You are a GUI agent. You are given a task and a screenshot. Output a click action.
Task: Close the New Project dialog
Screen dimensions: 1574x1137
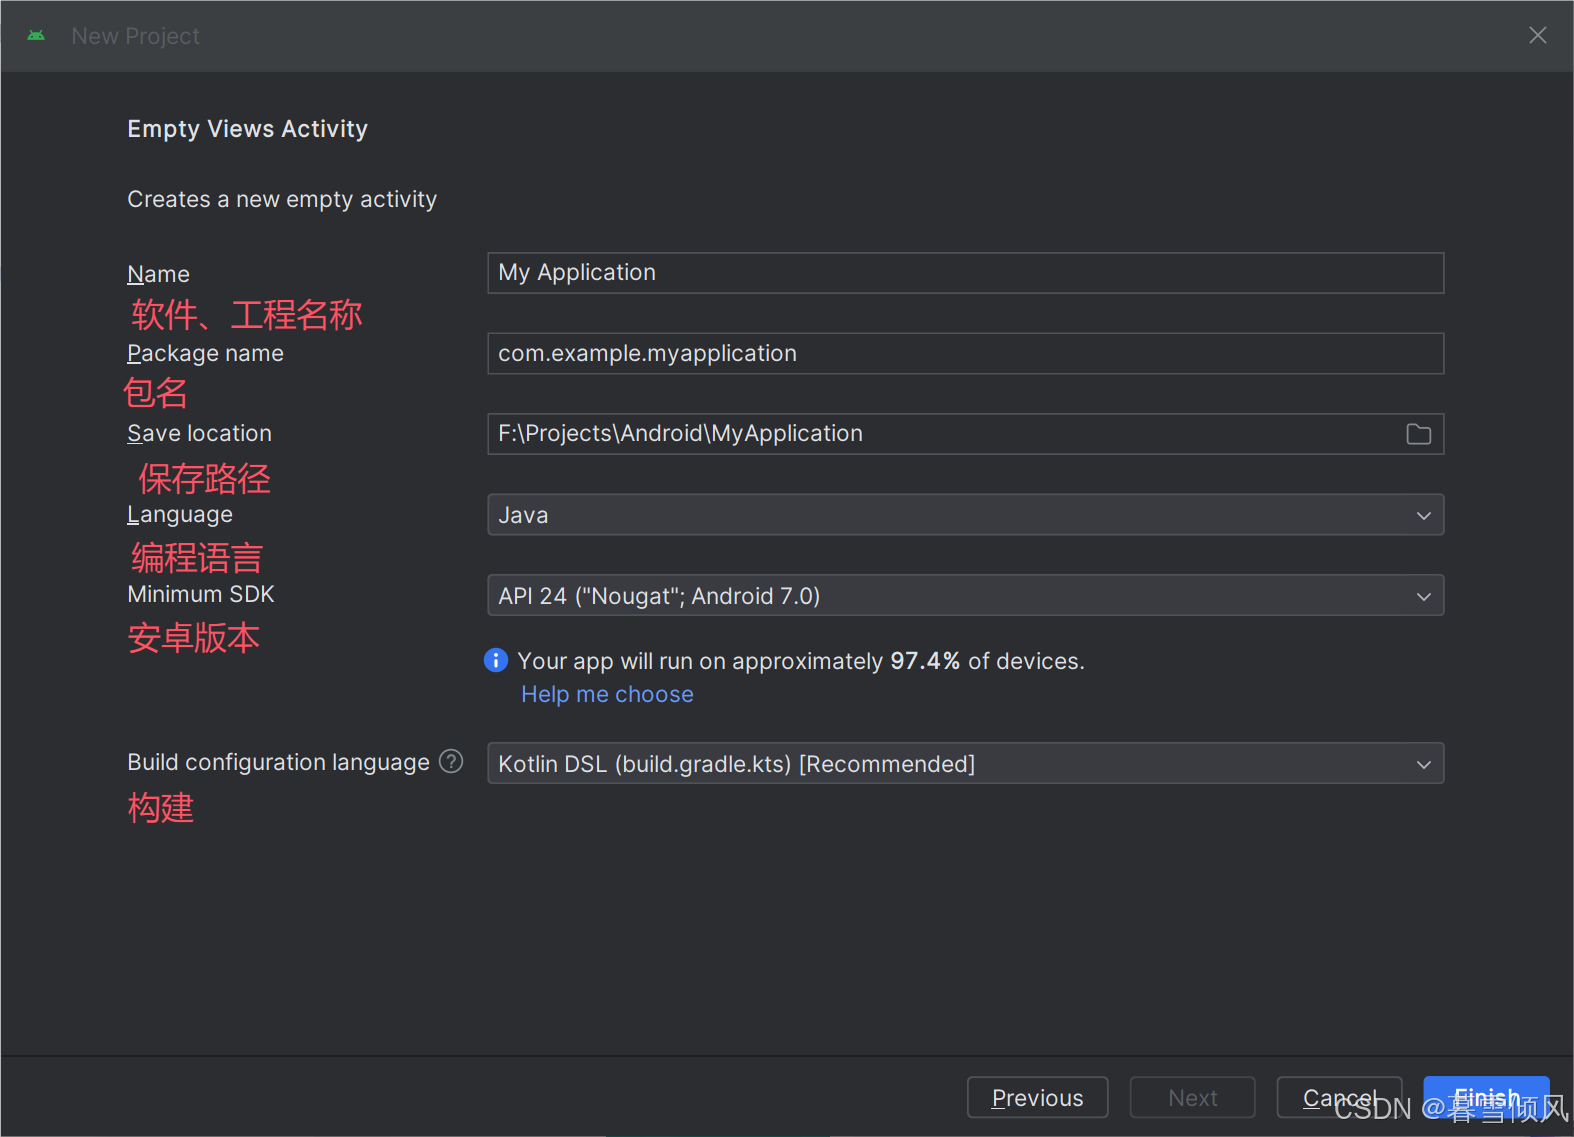pos(1538,36)
